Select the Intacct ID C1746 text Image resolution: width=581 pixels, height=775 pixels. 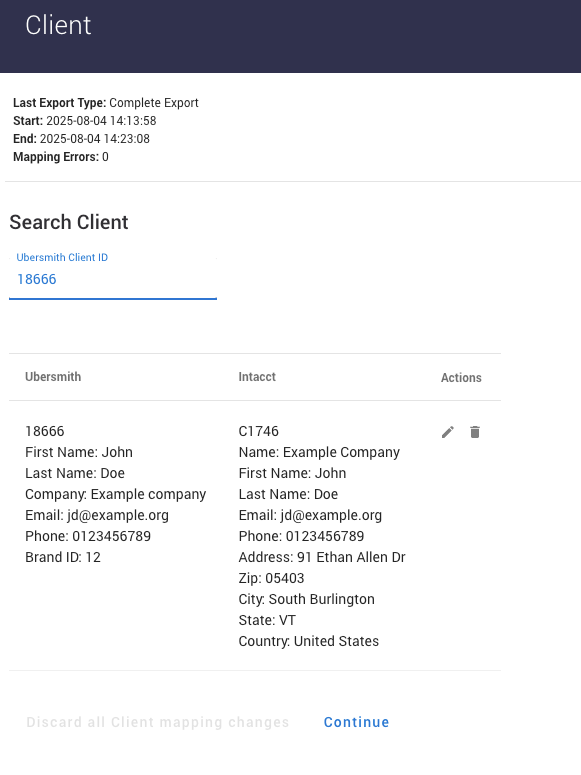(259, 431)
